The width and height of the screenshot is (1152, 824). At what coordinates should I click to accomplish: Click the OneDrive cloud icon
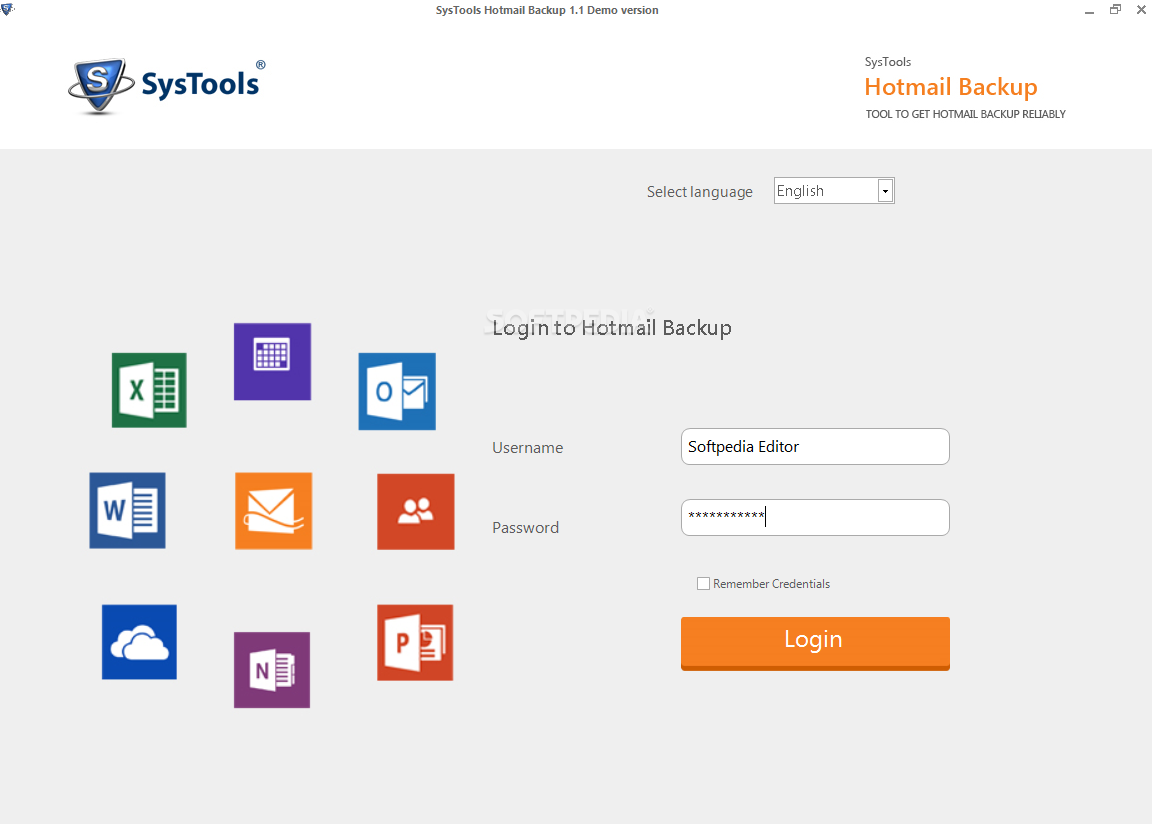pyautogui.click(x=140, y=642)
